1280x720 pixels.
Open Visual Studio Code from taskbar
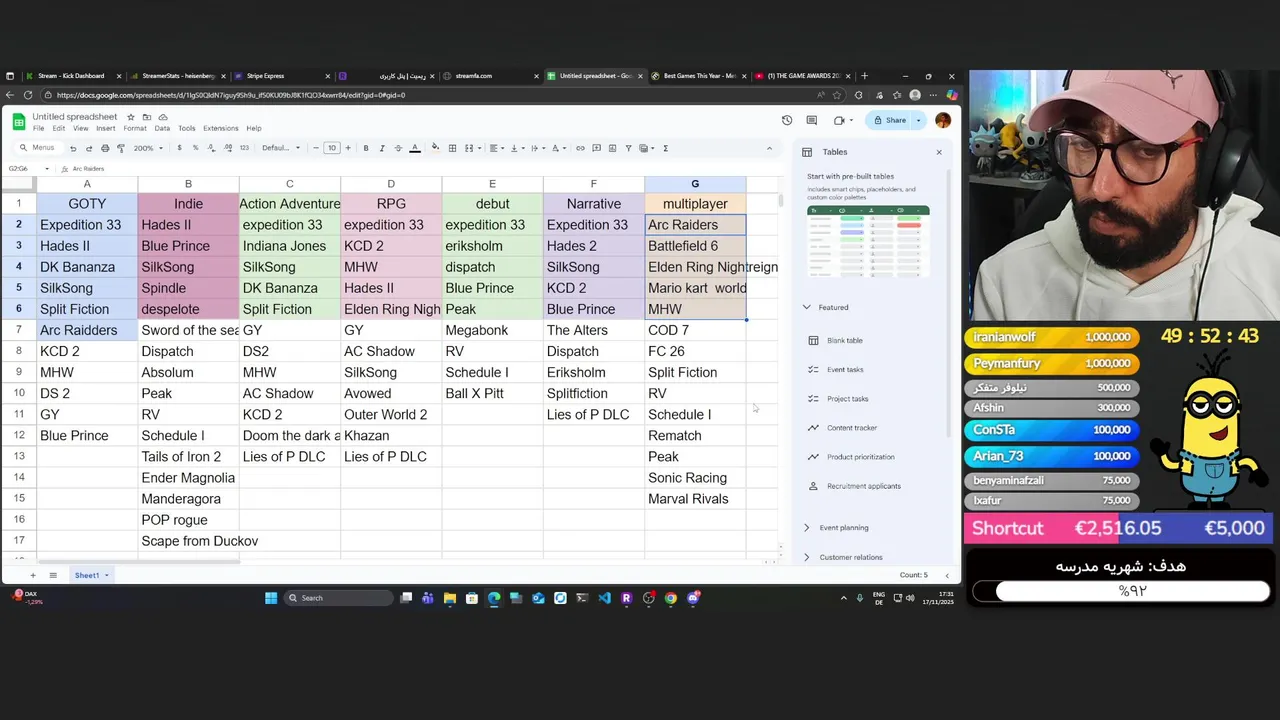(604, 598)
